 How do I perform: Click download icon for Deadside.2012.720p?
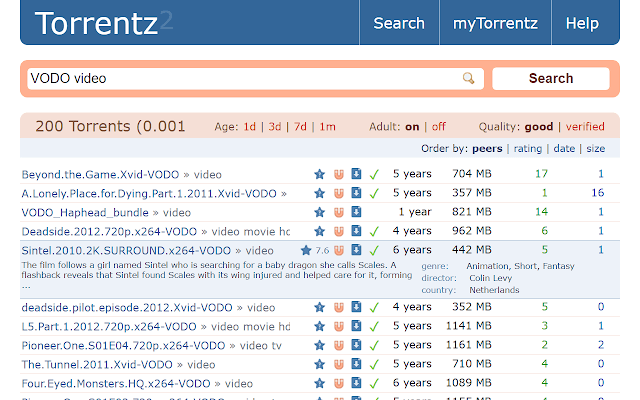[356, 231]
